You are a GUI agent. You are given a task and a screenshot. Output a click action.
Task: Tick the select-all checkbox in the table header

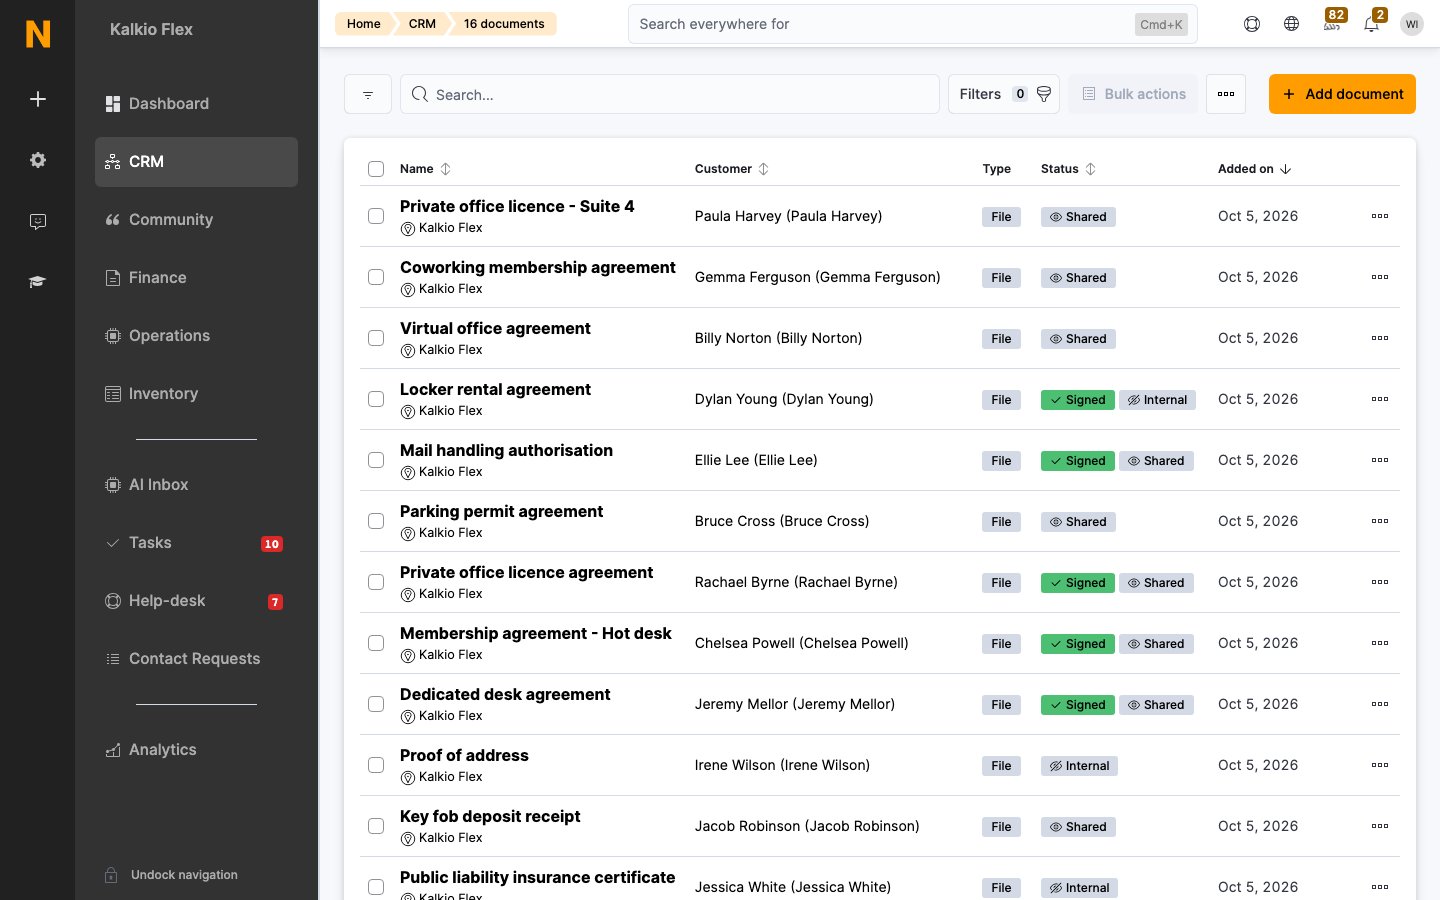[x=376, y=169]
